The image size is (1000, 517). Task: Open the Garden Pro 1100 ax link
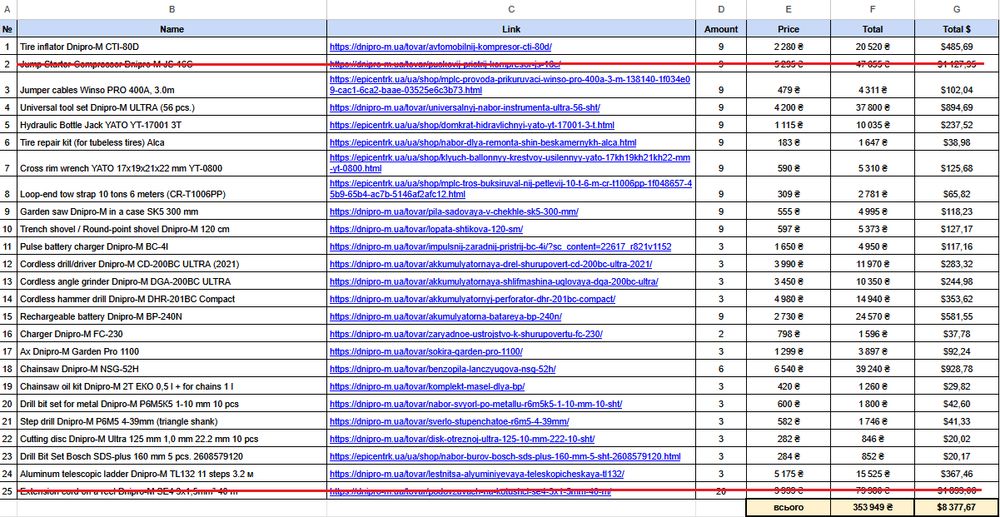[426, 351]
